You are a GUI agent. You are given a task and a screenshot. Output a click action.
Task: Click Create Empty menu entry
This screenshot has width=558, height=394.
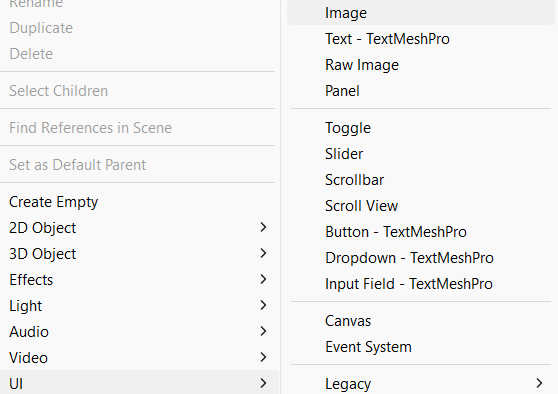[139, 202]
